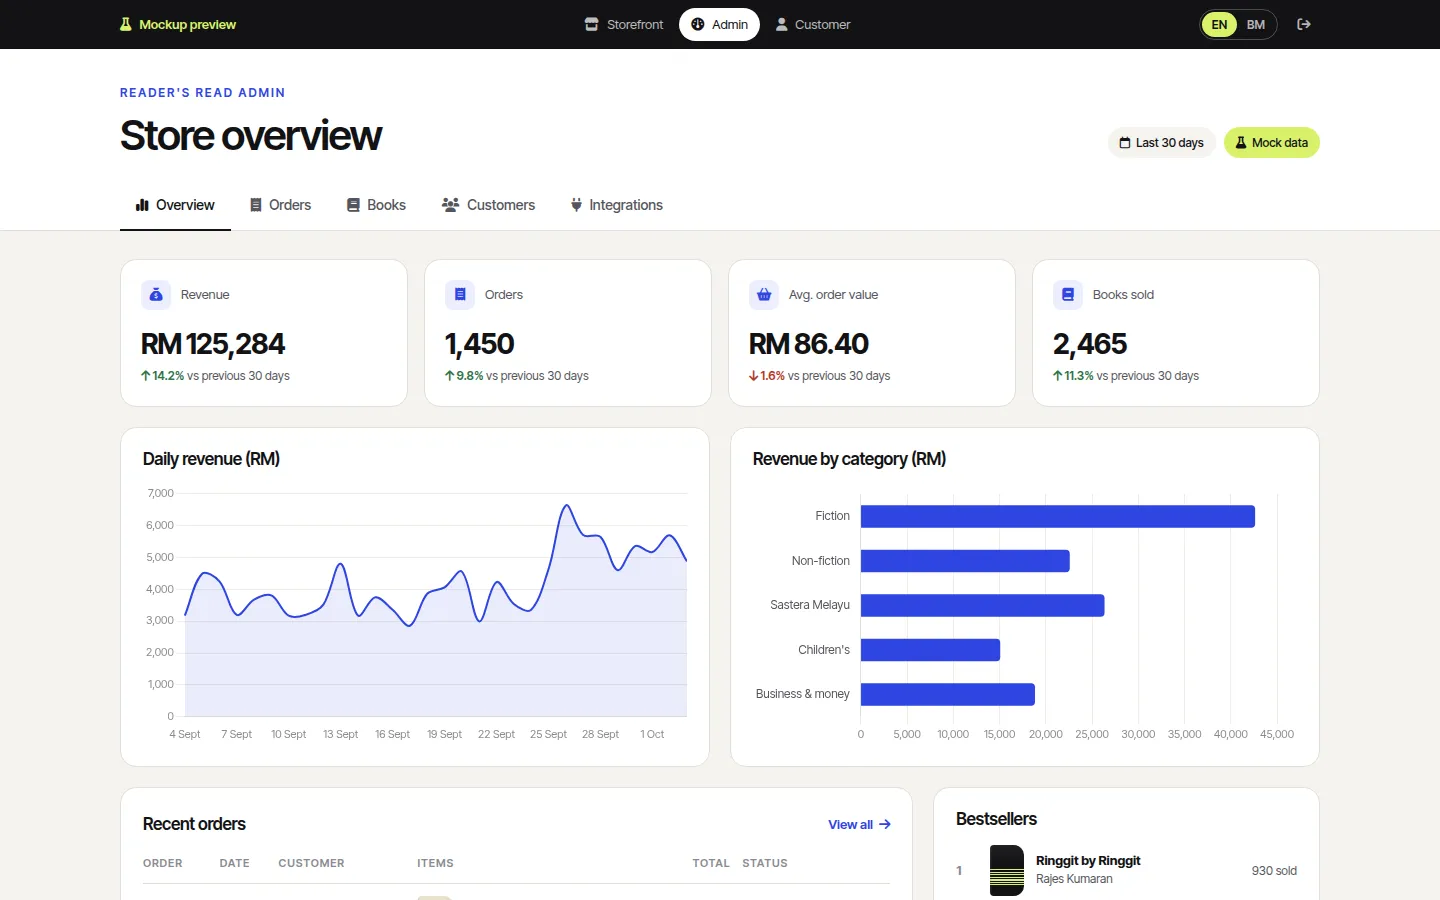
Task: Click the Books sold card book icon
Action: (x=1068, y=295)
